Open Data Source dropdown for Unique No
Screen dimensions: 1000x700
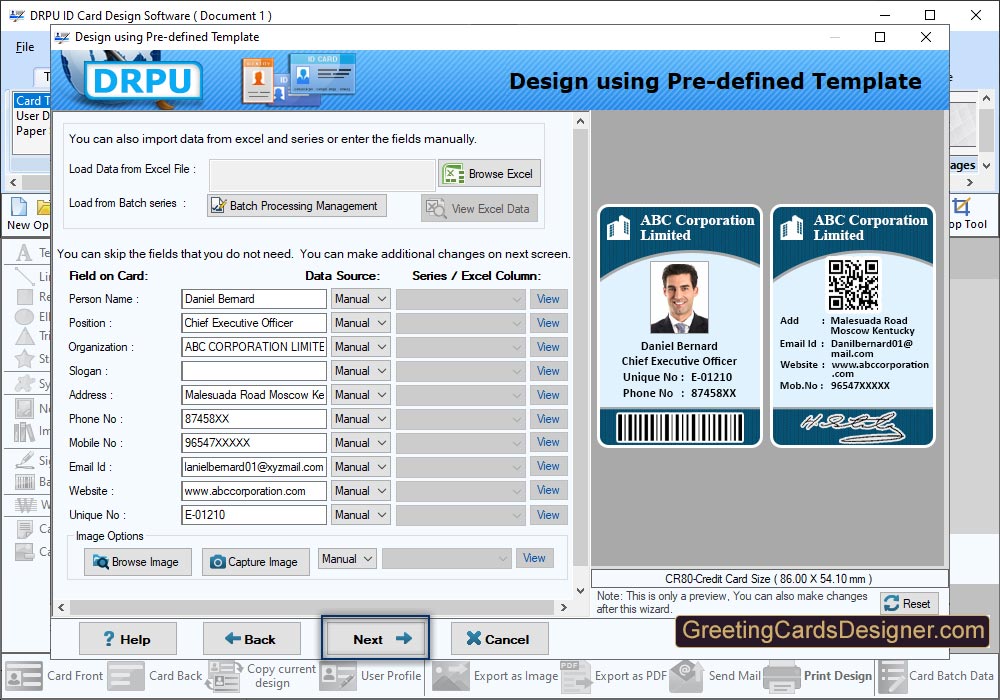tap(360, 515)
